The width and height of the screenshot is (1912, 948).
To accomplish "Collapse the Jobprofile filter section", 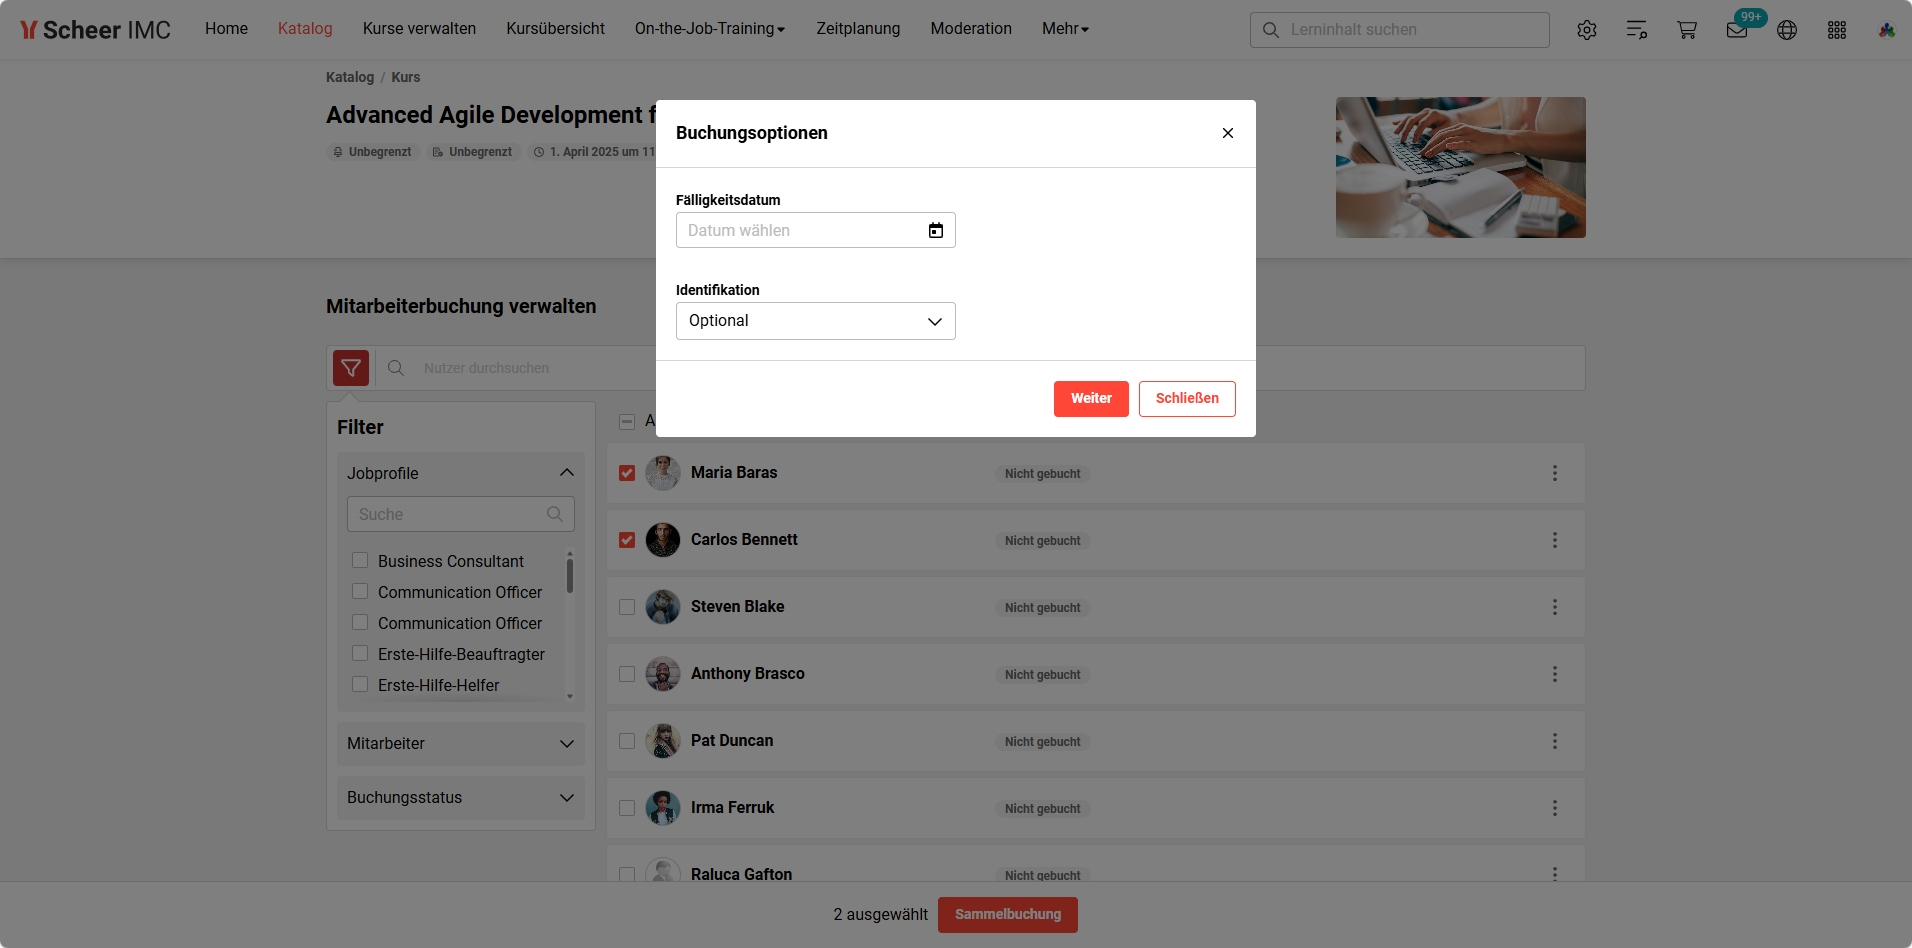I will click(461, 473).
